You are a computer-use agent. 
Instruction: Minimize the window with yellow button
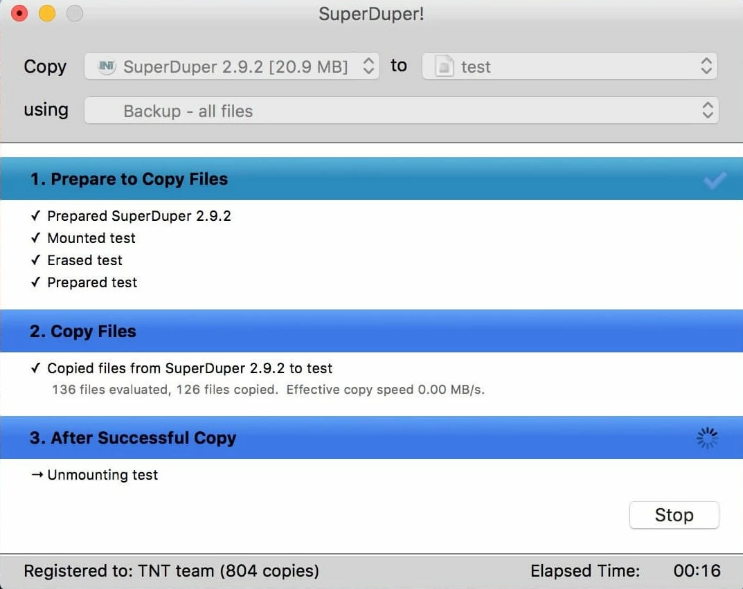click(47, 13)
